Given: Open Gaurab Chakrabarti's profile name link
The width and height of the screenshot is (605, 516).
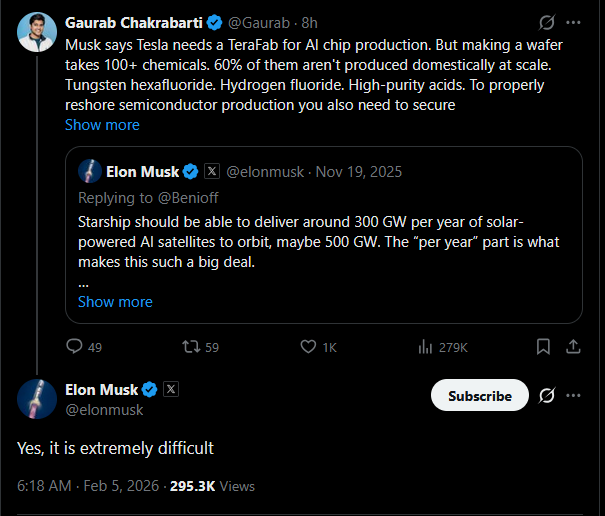Looking at the screenshot, I should point(129,22).
